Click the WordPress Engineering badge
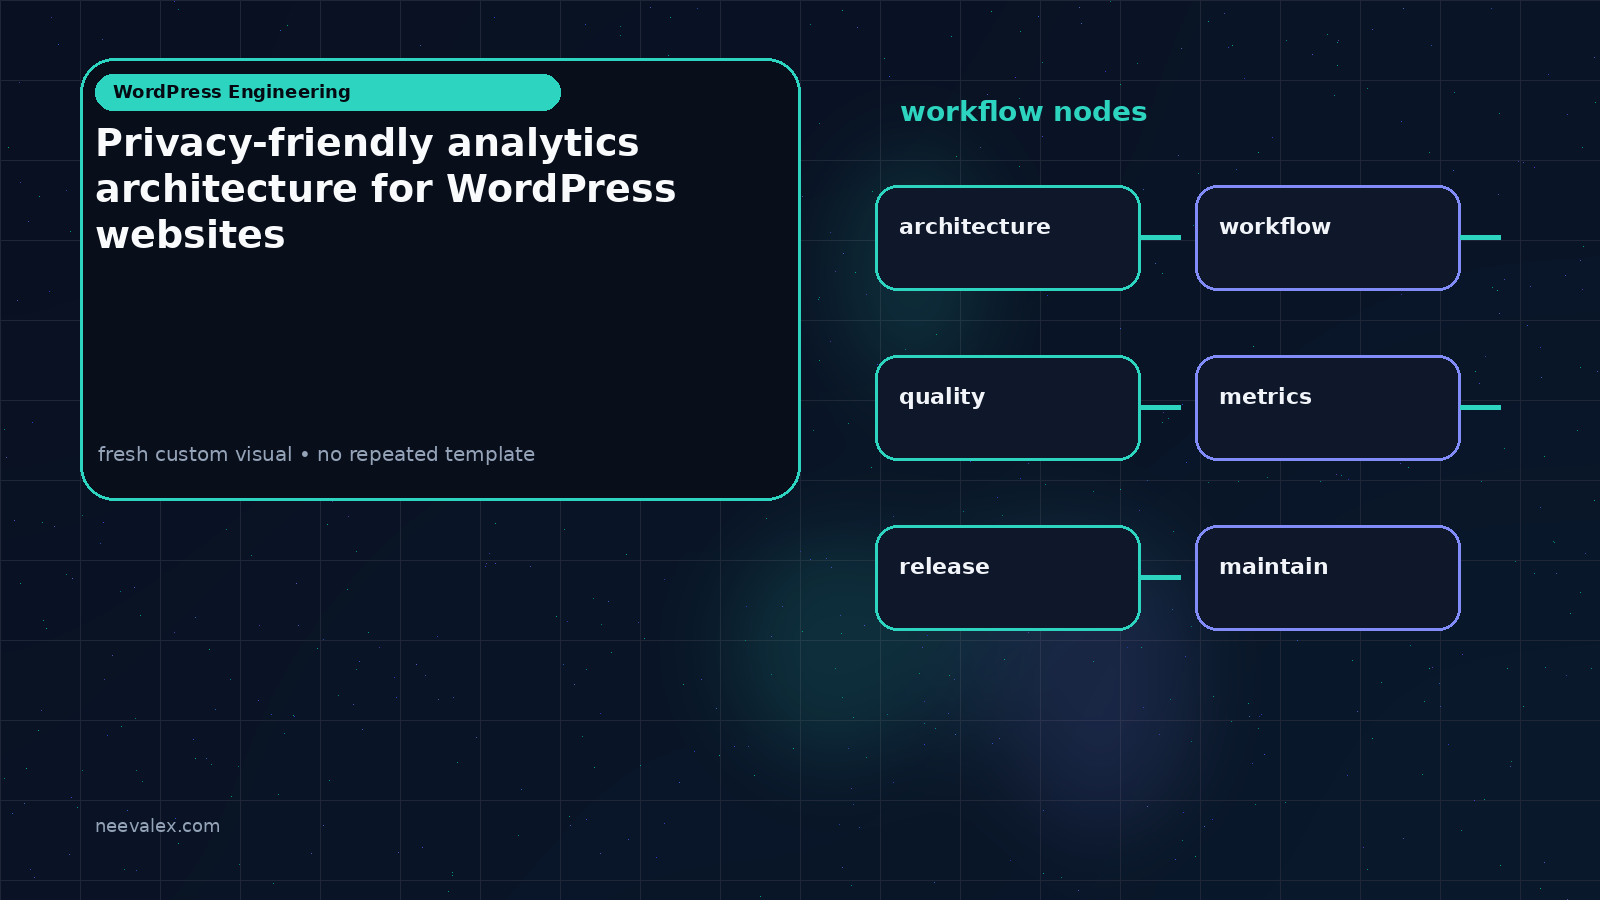Image resolution: width=1600 pixels, height=900 pixels. 328,92
